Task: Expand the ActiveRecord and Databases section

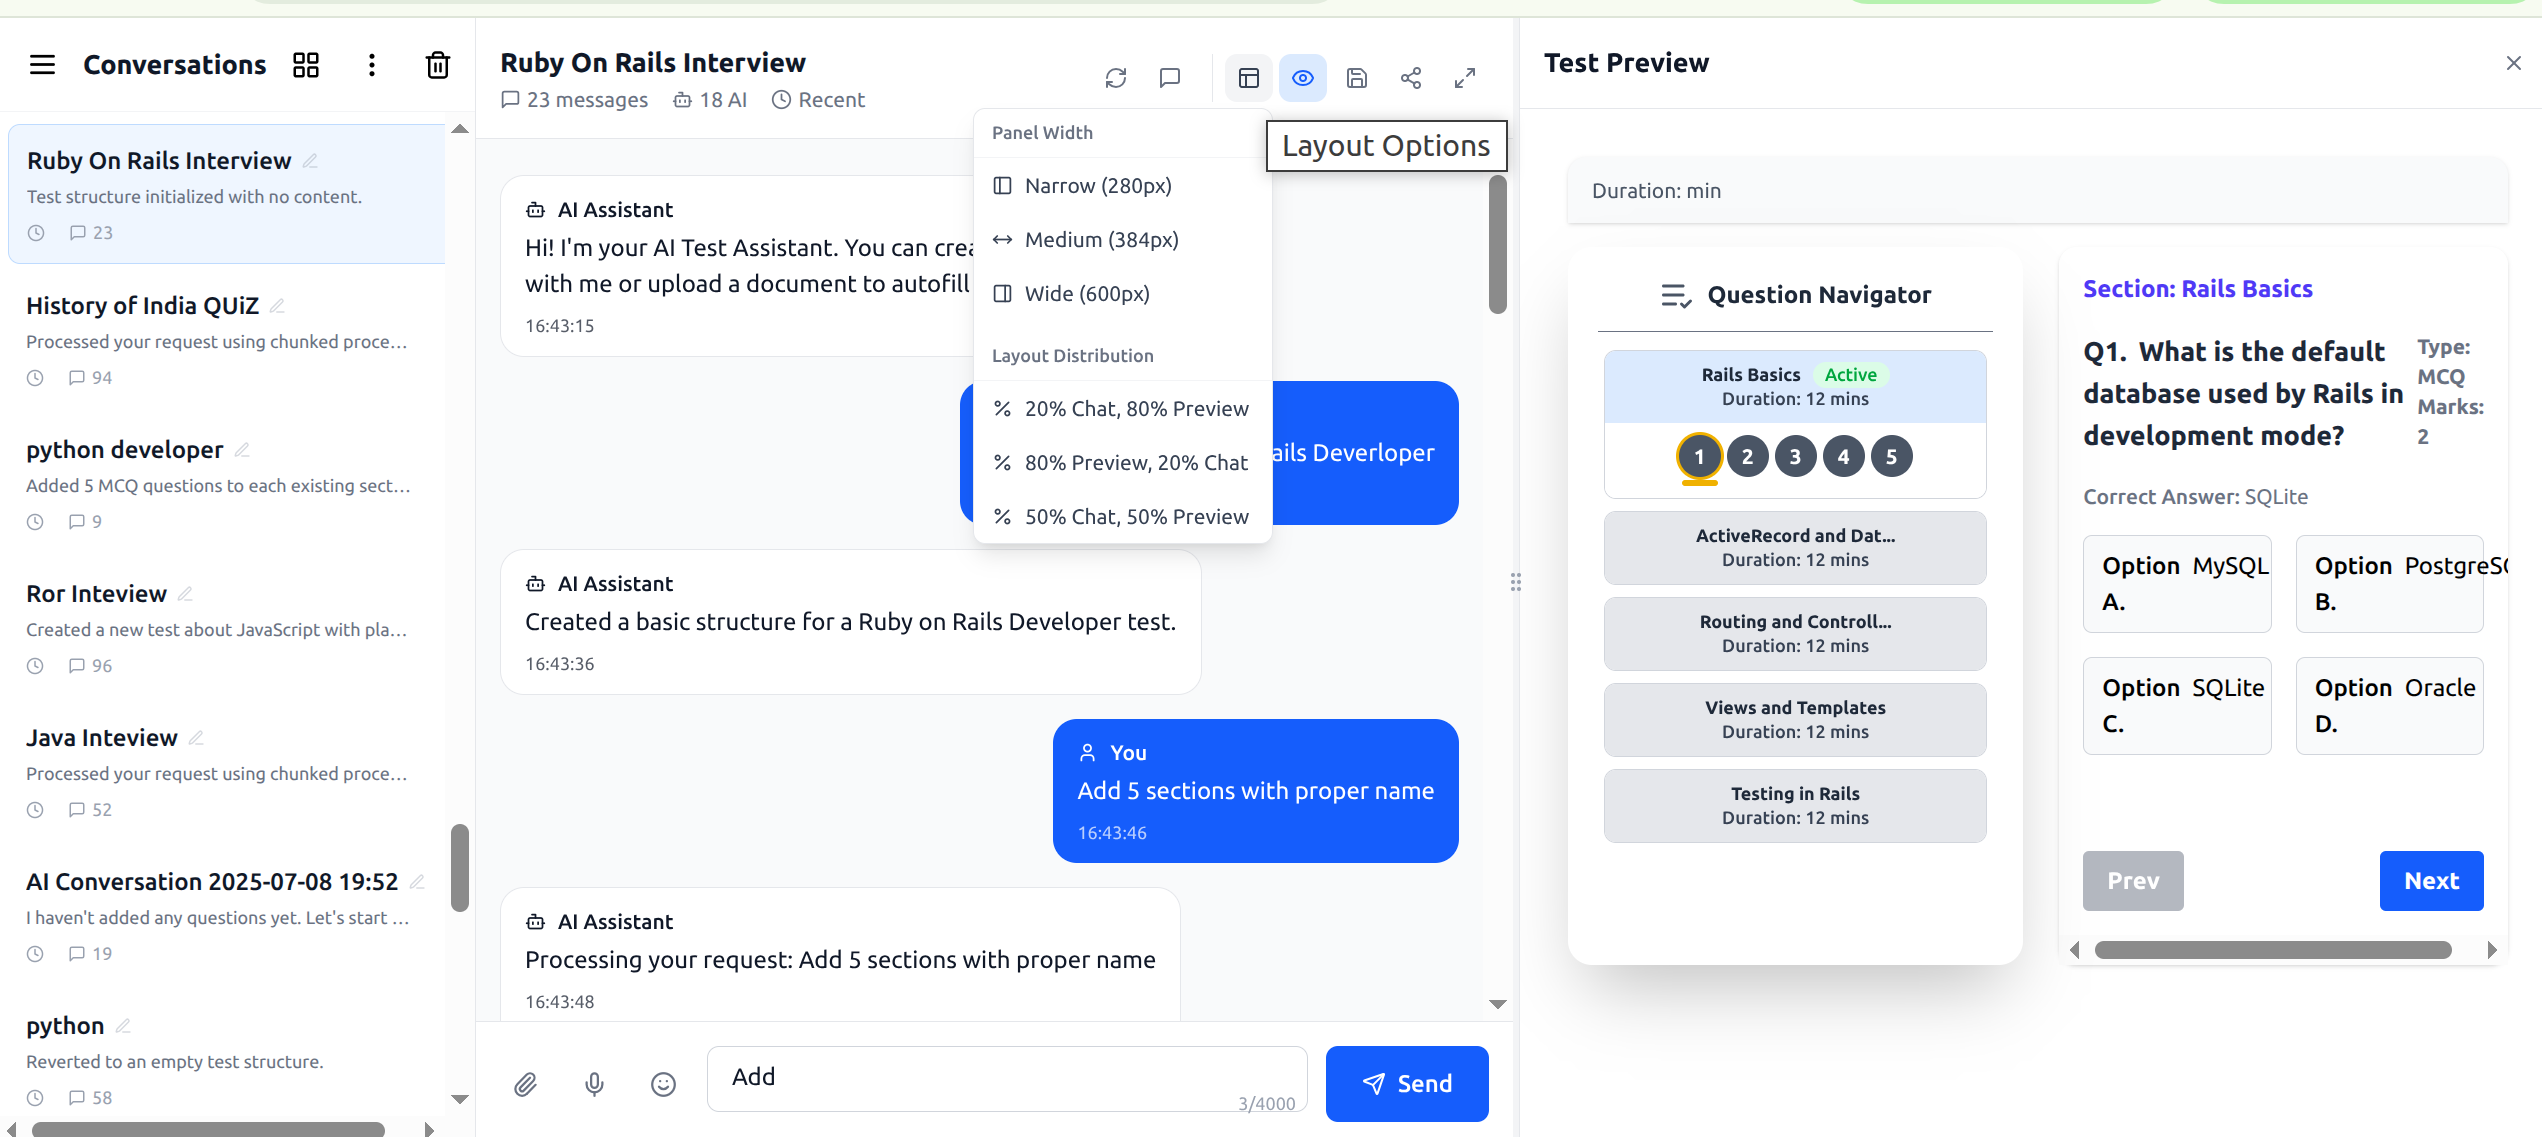Action: click(1795, 547)
